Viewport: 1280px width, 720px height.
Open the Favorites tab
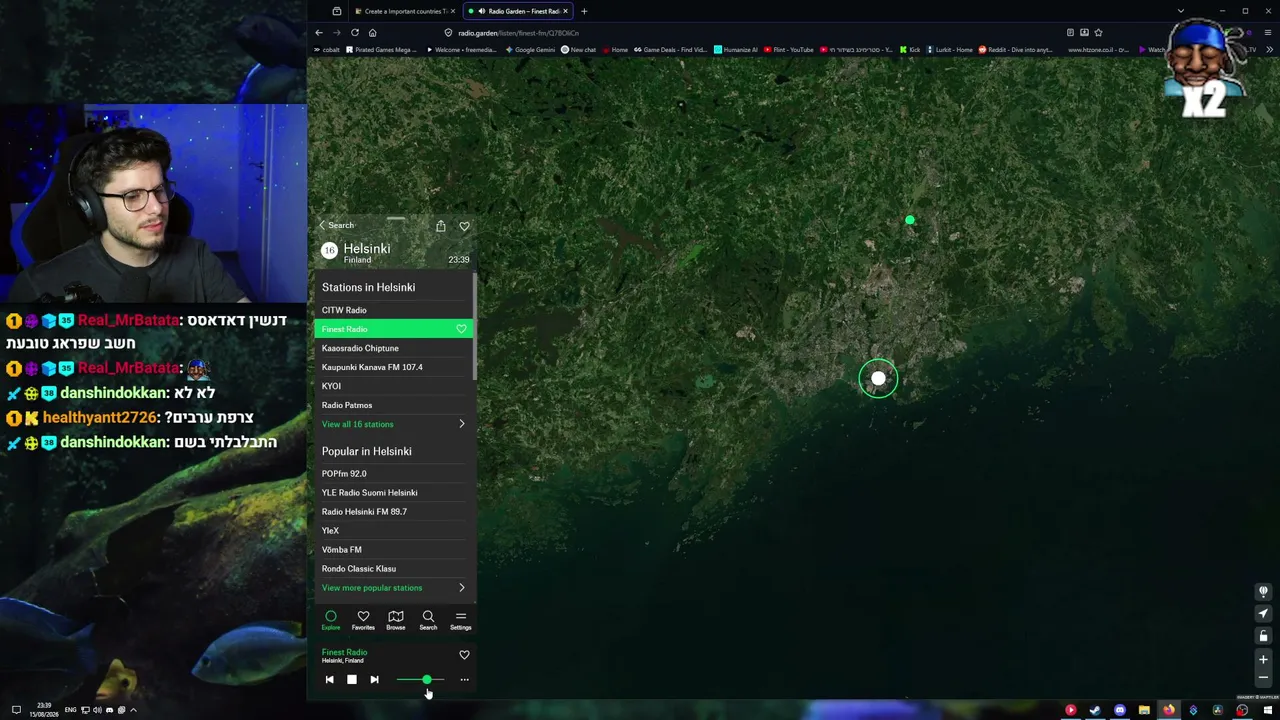pyautogui.click(x=363, y=620)
